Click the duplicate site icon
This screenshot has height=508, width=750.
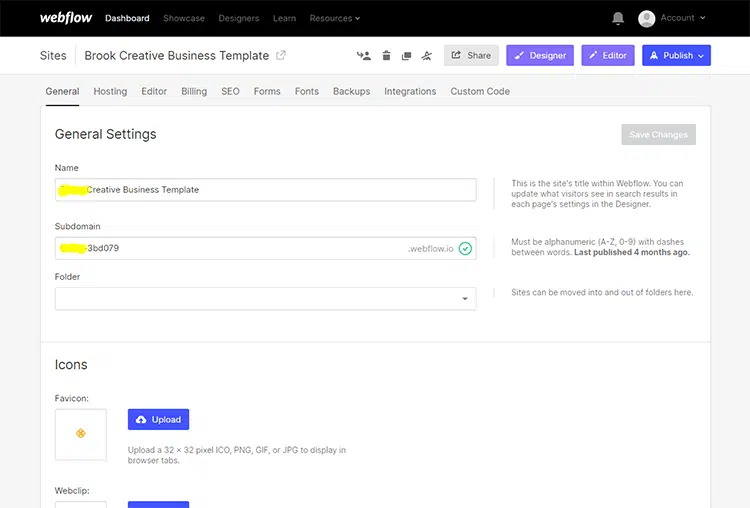[x=406, y=56]
